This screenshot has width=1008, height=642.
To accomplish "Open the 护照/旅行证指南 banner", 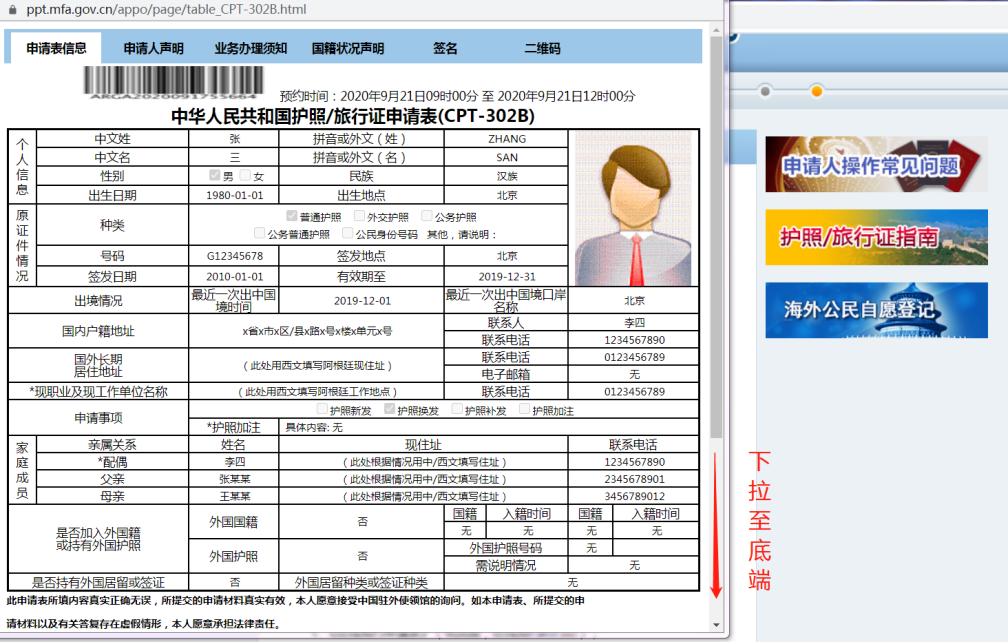I will [x=876, y=237].
